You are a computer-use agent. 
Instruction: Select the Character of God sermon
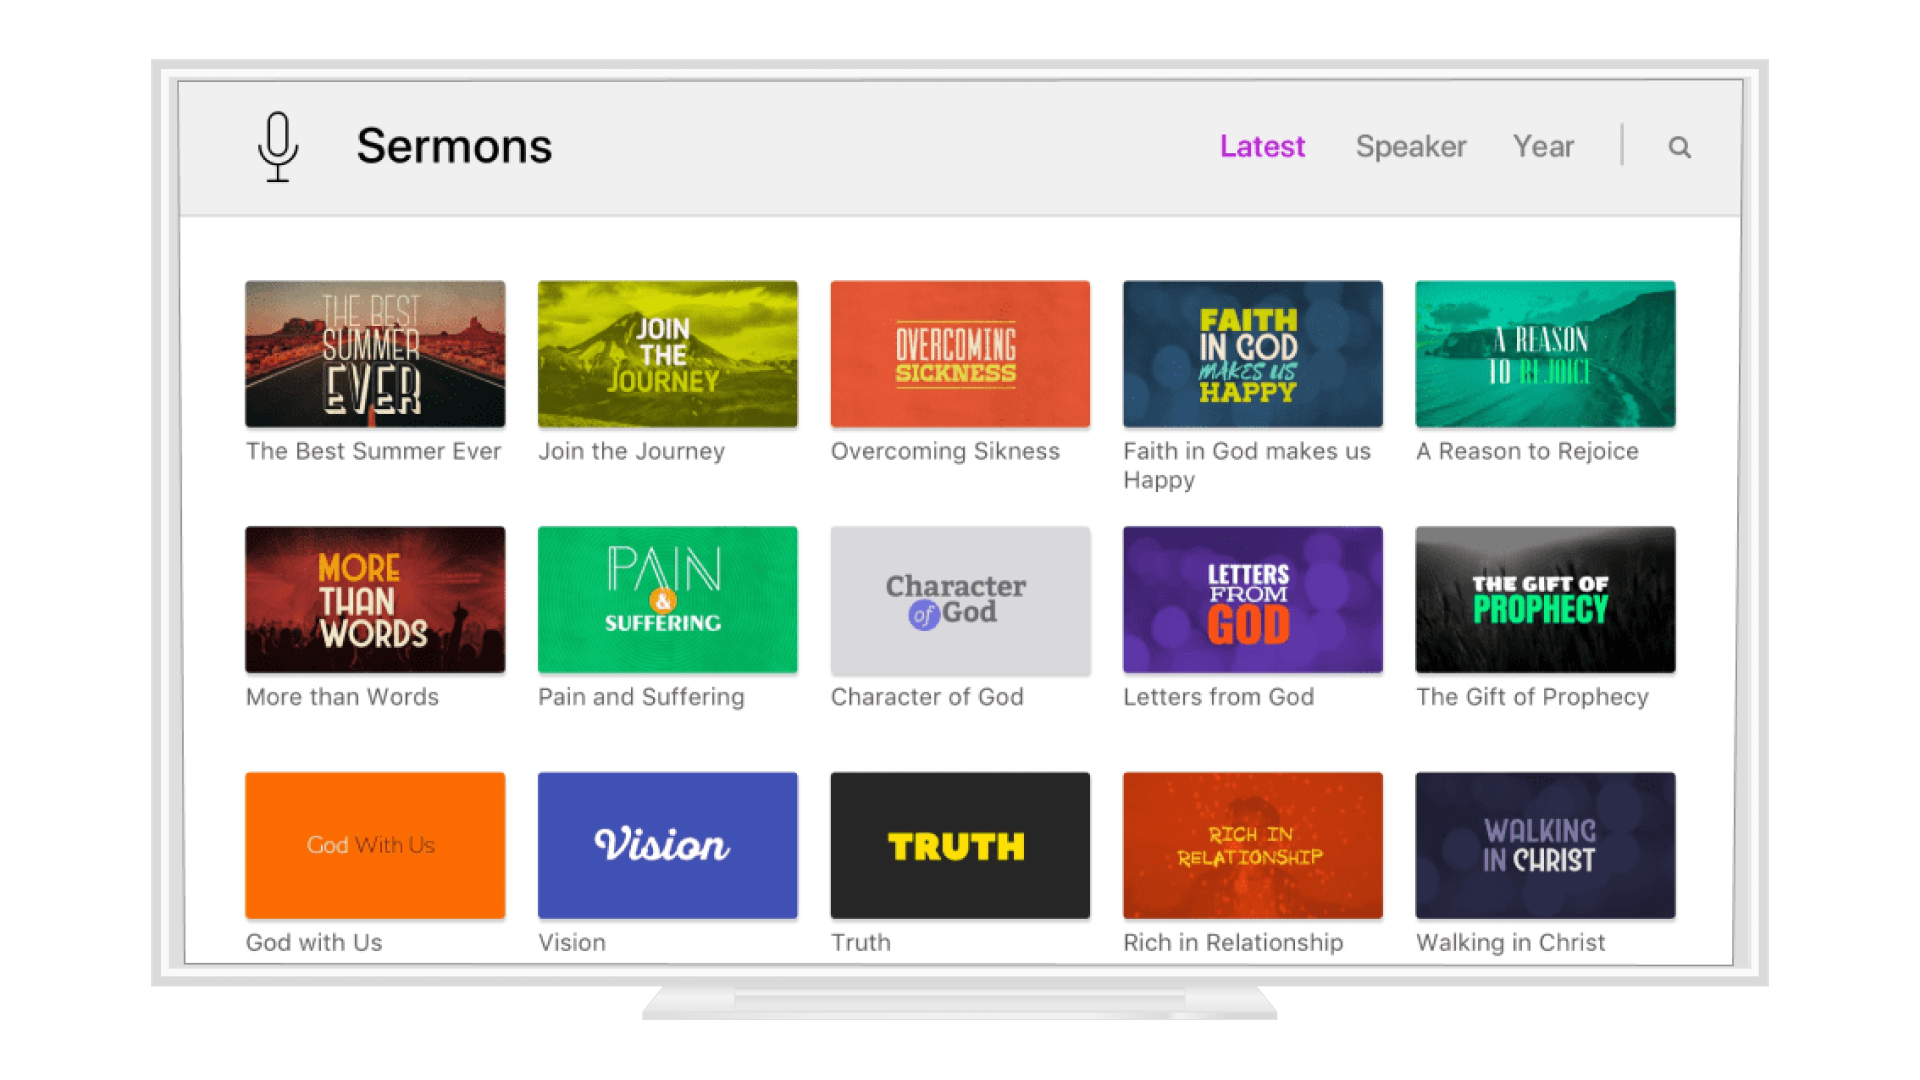tap(959, 599)
